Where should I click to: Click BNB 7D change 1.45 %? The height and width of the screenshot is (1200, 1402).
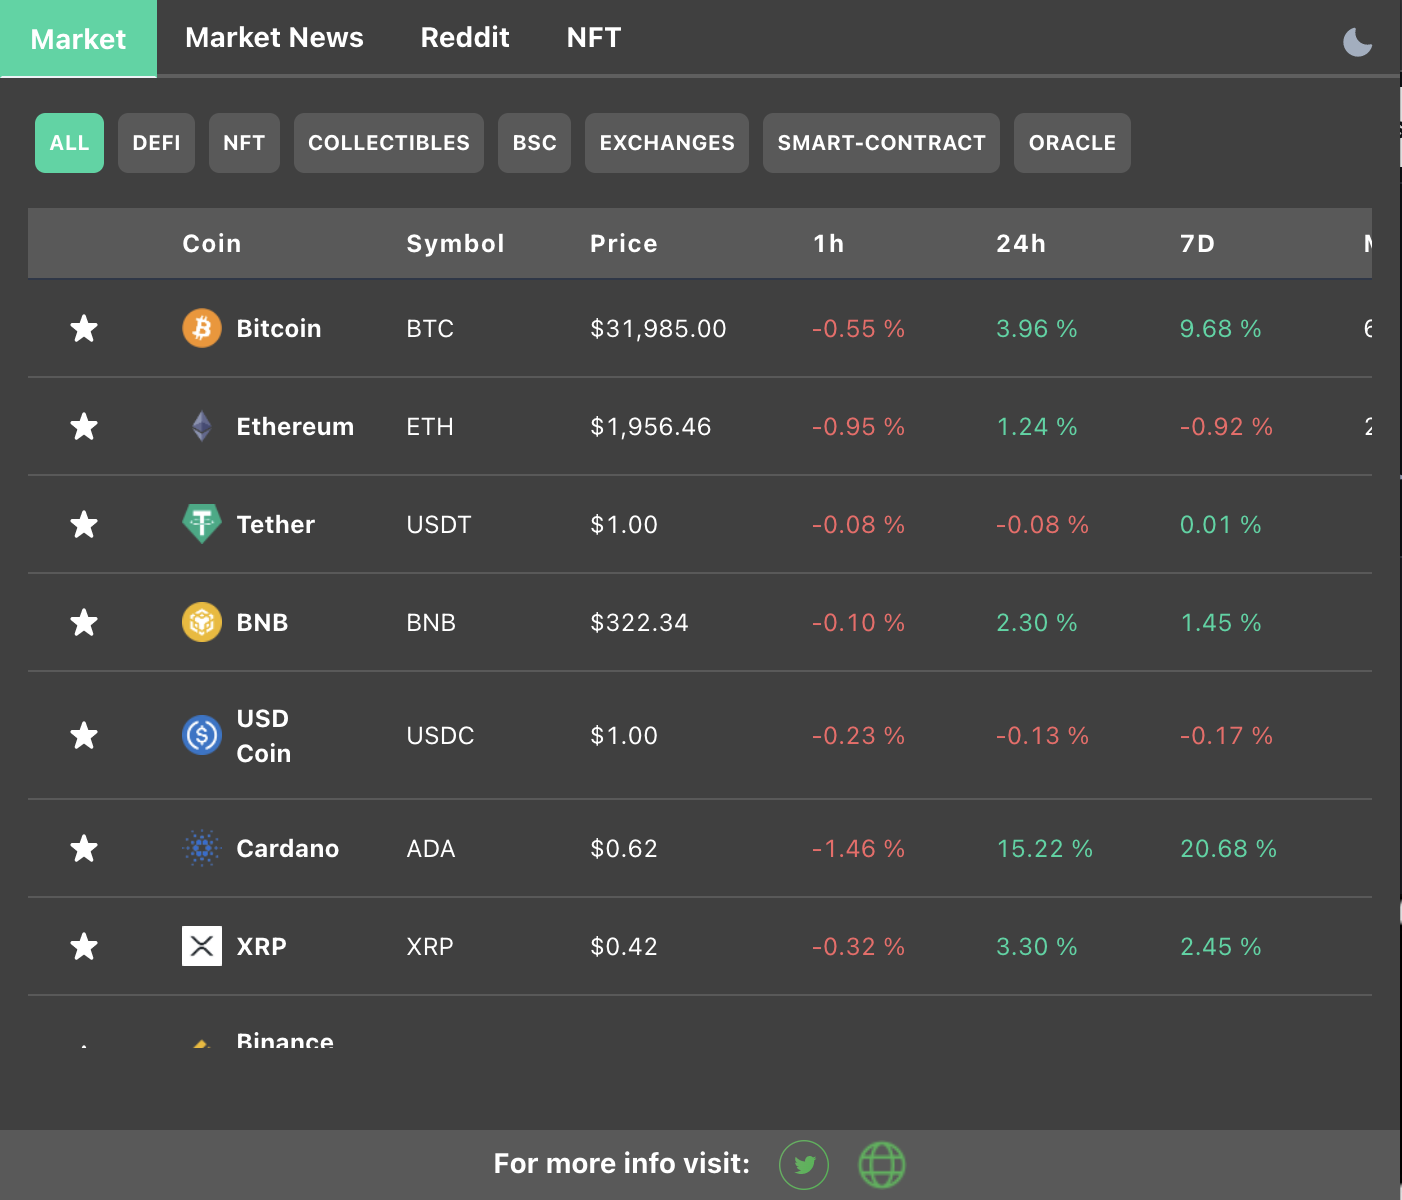coord(1221,622)
